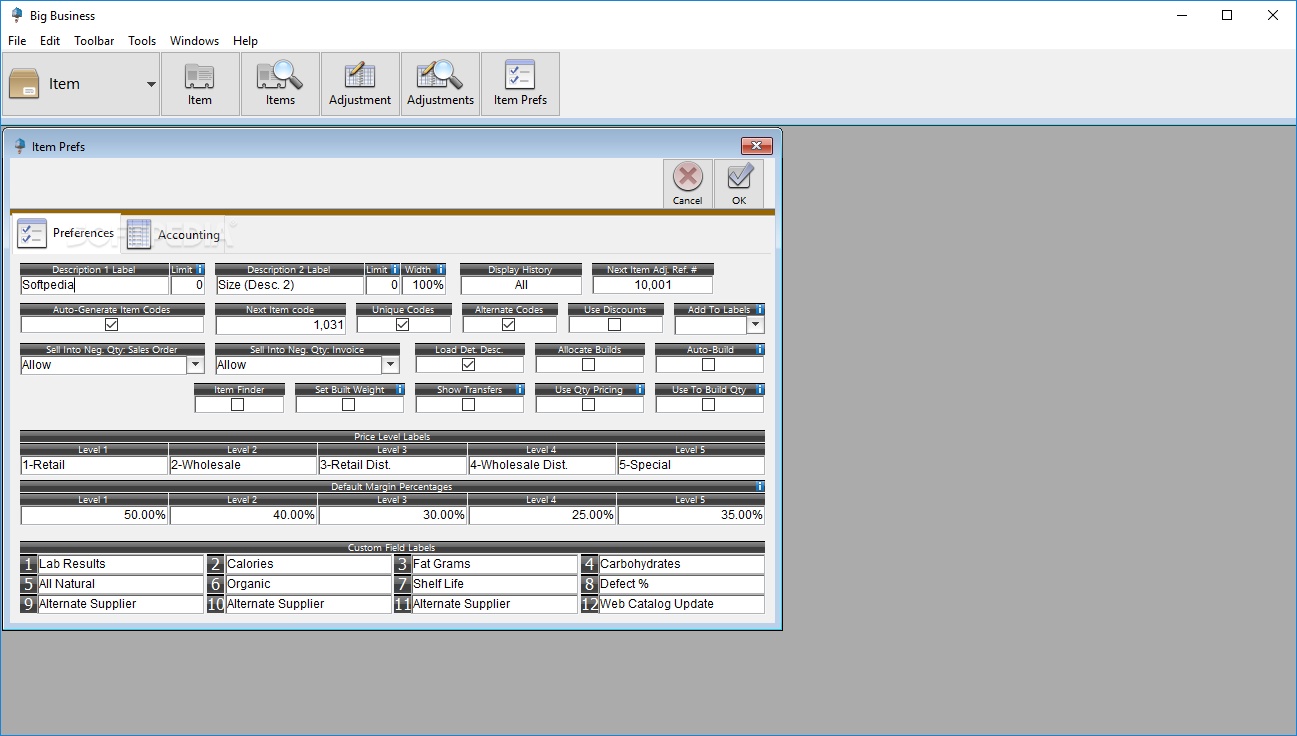
Task: Click Description 1 Label field with Softpedia
Action: pos(94,285)
